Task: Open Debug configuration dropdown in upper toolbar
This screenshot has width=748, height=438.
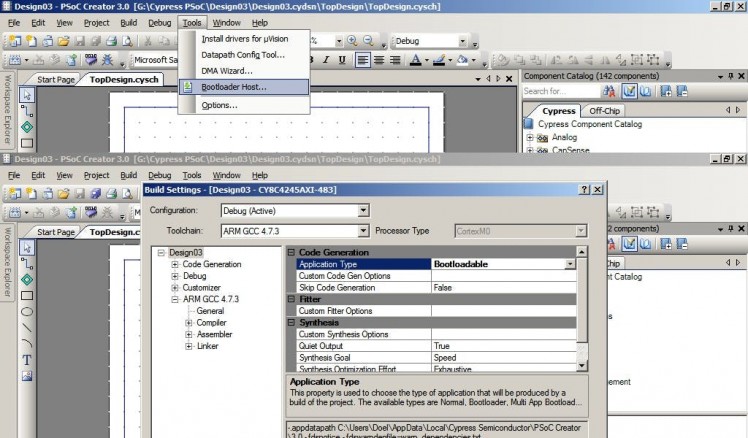Action: [x=463, y=42]
